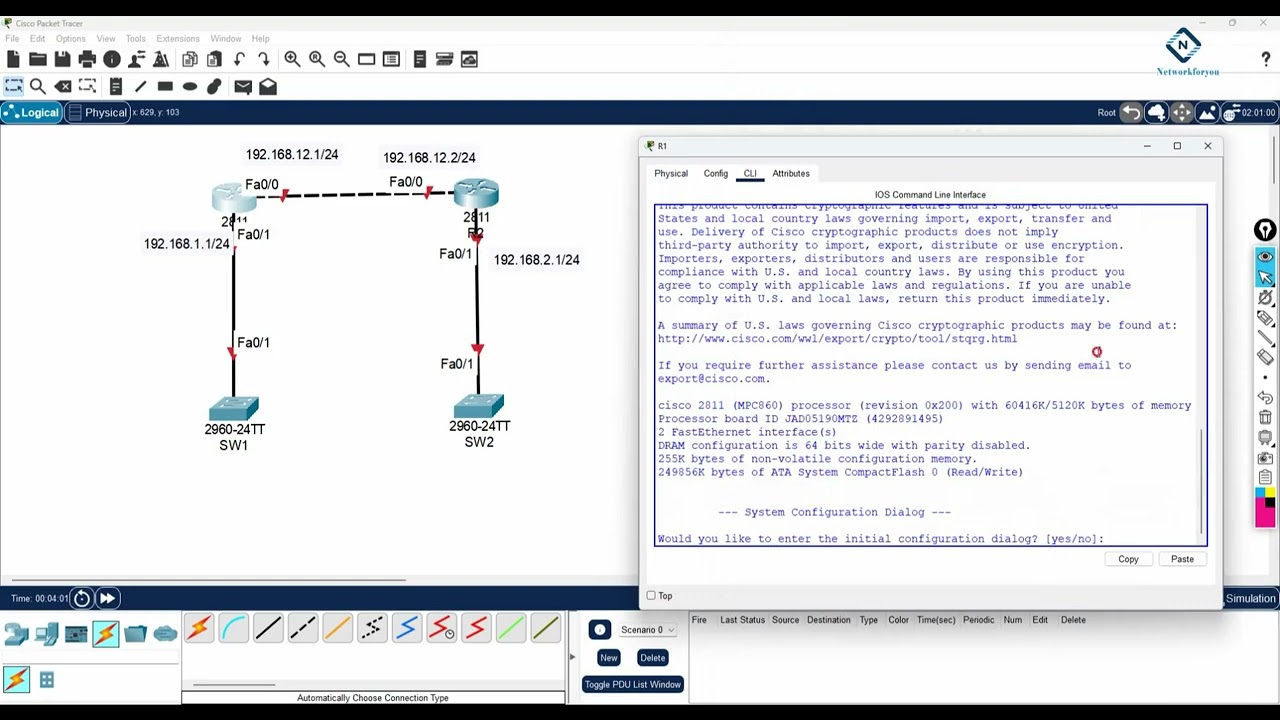Zoom in on the workspace

point(292,60)
